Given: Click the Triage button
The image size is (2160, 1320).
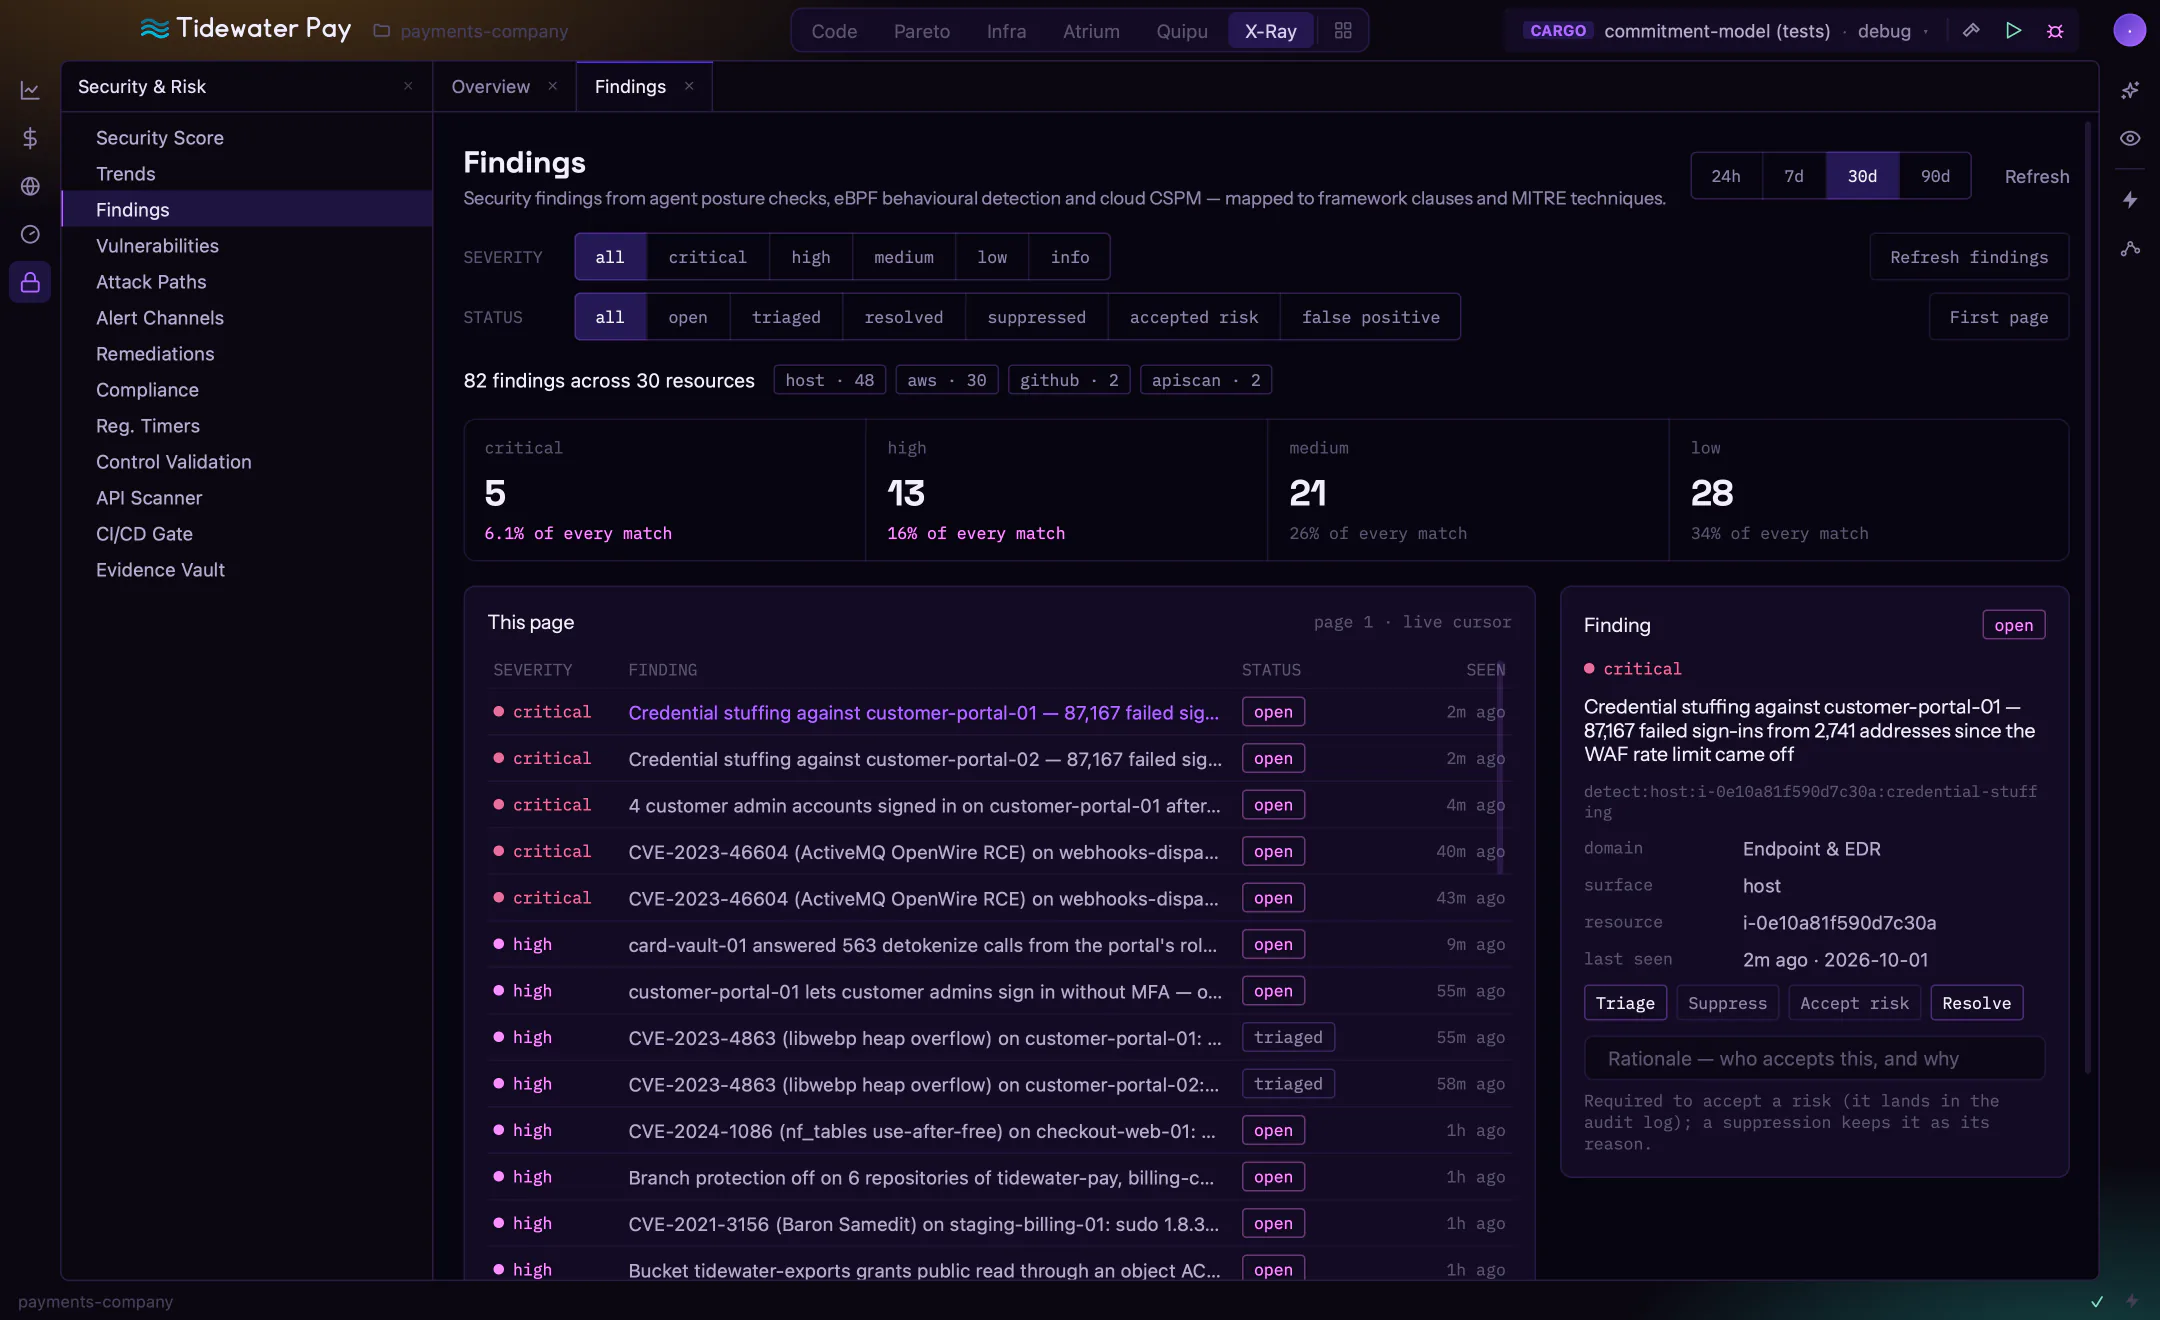Looking at the screenshot, I should coord(1625,1003).
